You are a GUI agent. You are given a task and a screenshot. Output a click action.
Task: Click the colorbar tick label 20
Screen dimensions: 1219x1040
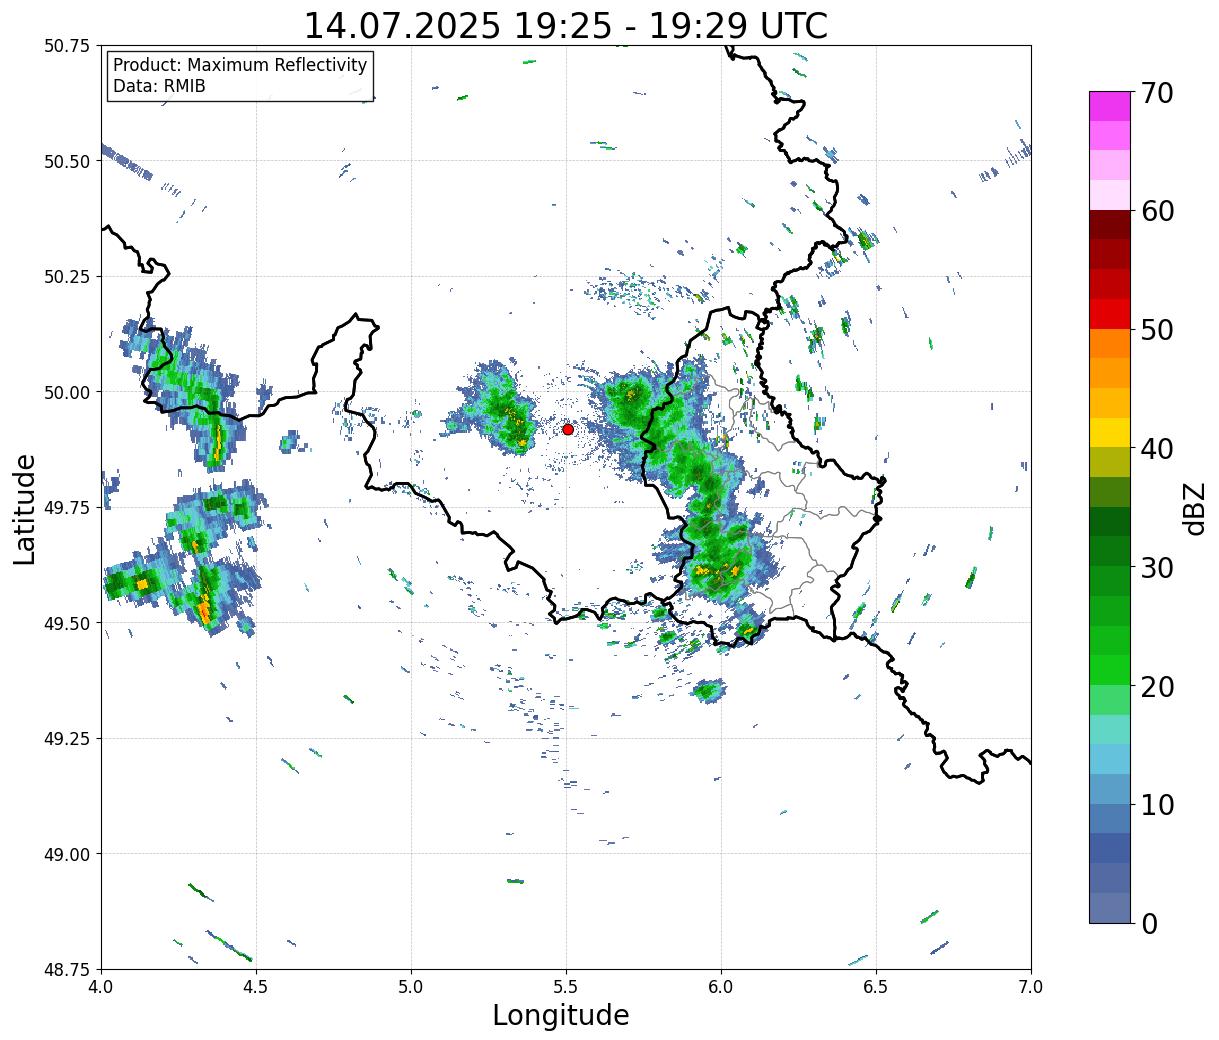[x=1156, y=686]
